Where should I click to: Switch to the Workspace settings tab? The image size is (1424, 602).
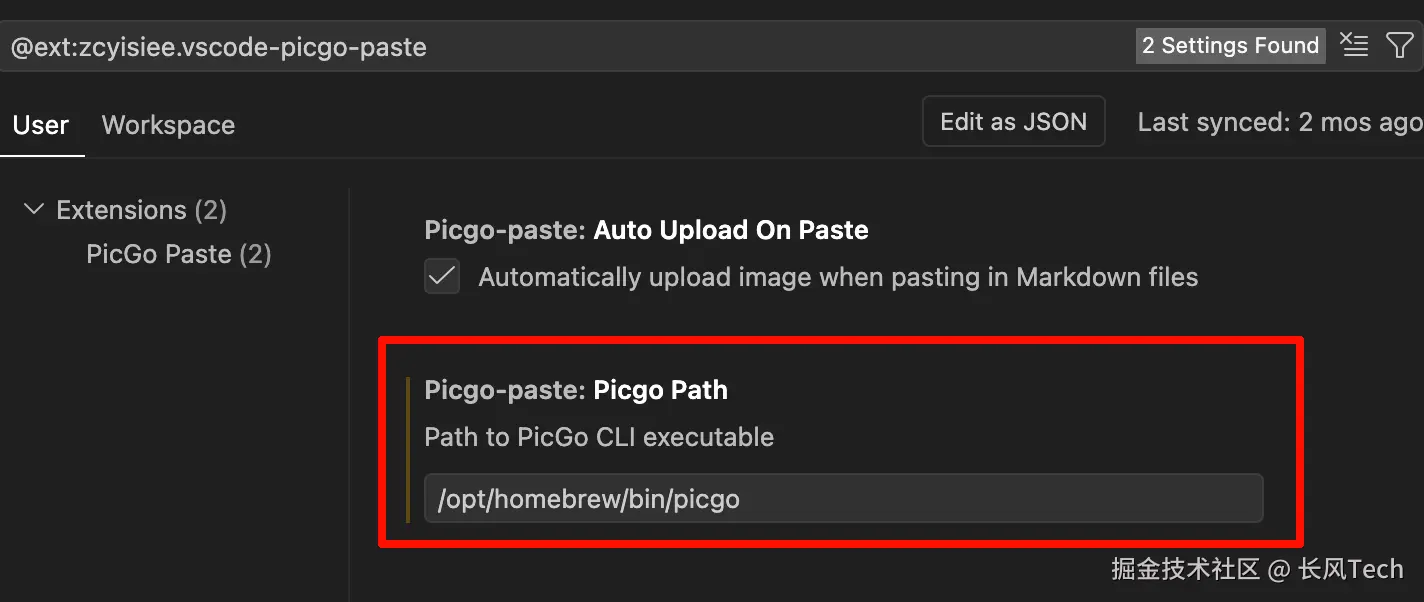(x=168, y=125)
